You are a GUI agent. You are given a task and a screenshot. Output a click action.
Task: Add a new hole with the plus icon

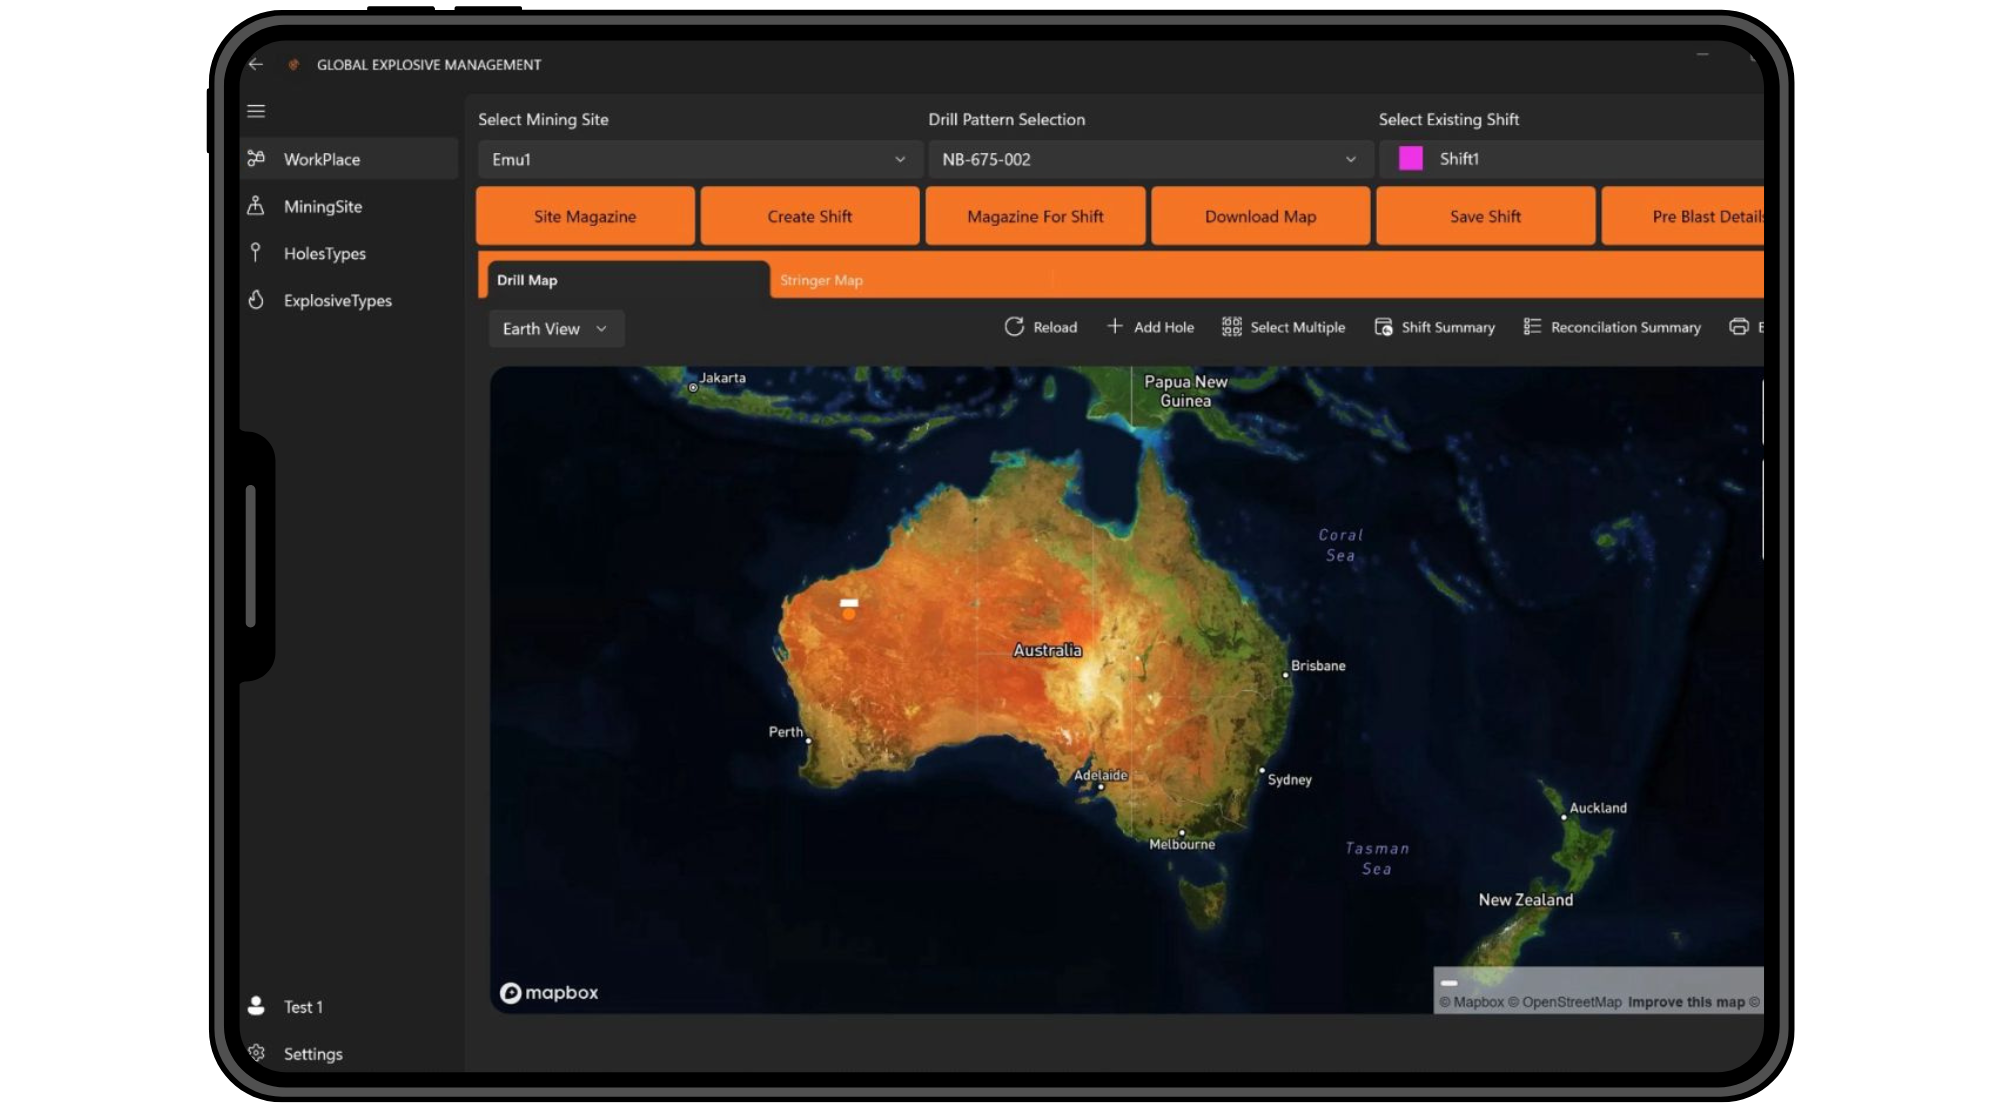(x=1114, y=327)
